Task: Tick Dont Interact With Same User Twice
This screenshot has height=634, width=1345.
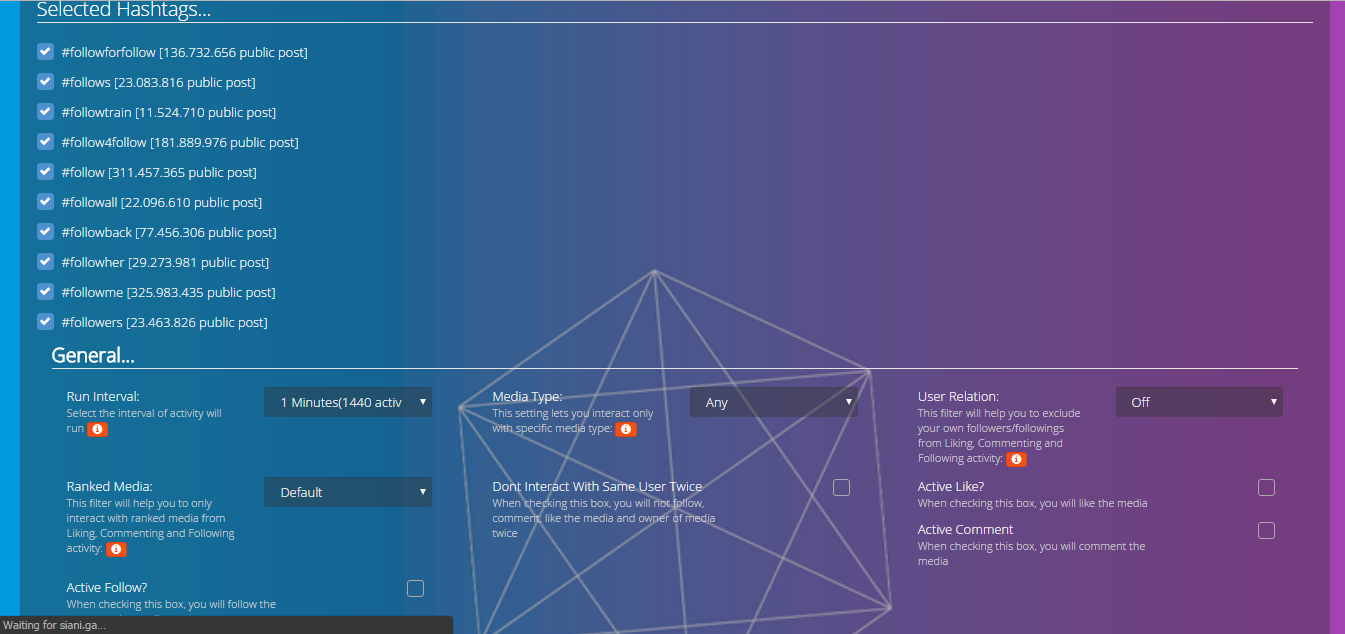Action: 841,487
